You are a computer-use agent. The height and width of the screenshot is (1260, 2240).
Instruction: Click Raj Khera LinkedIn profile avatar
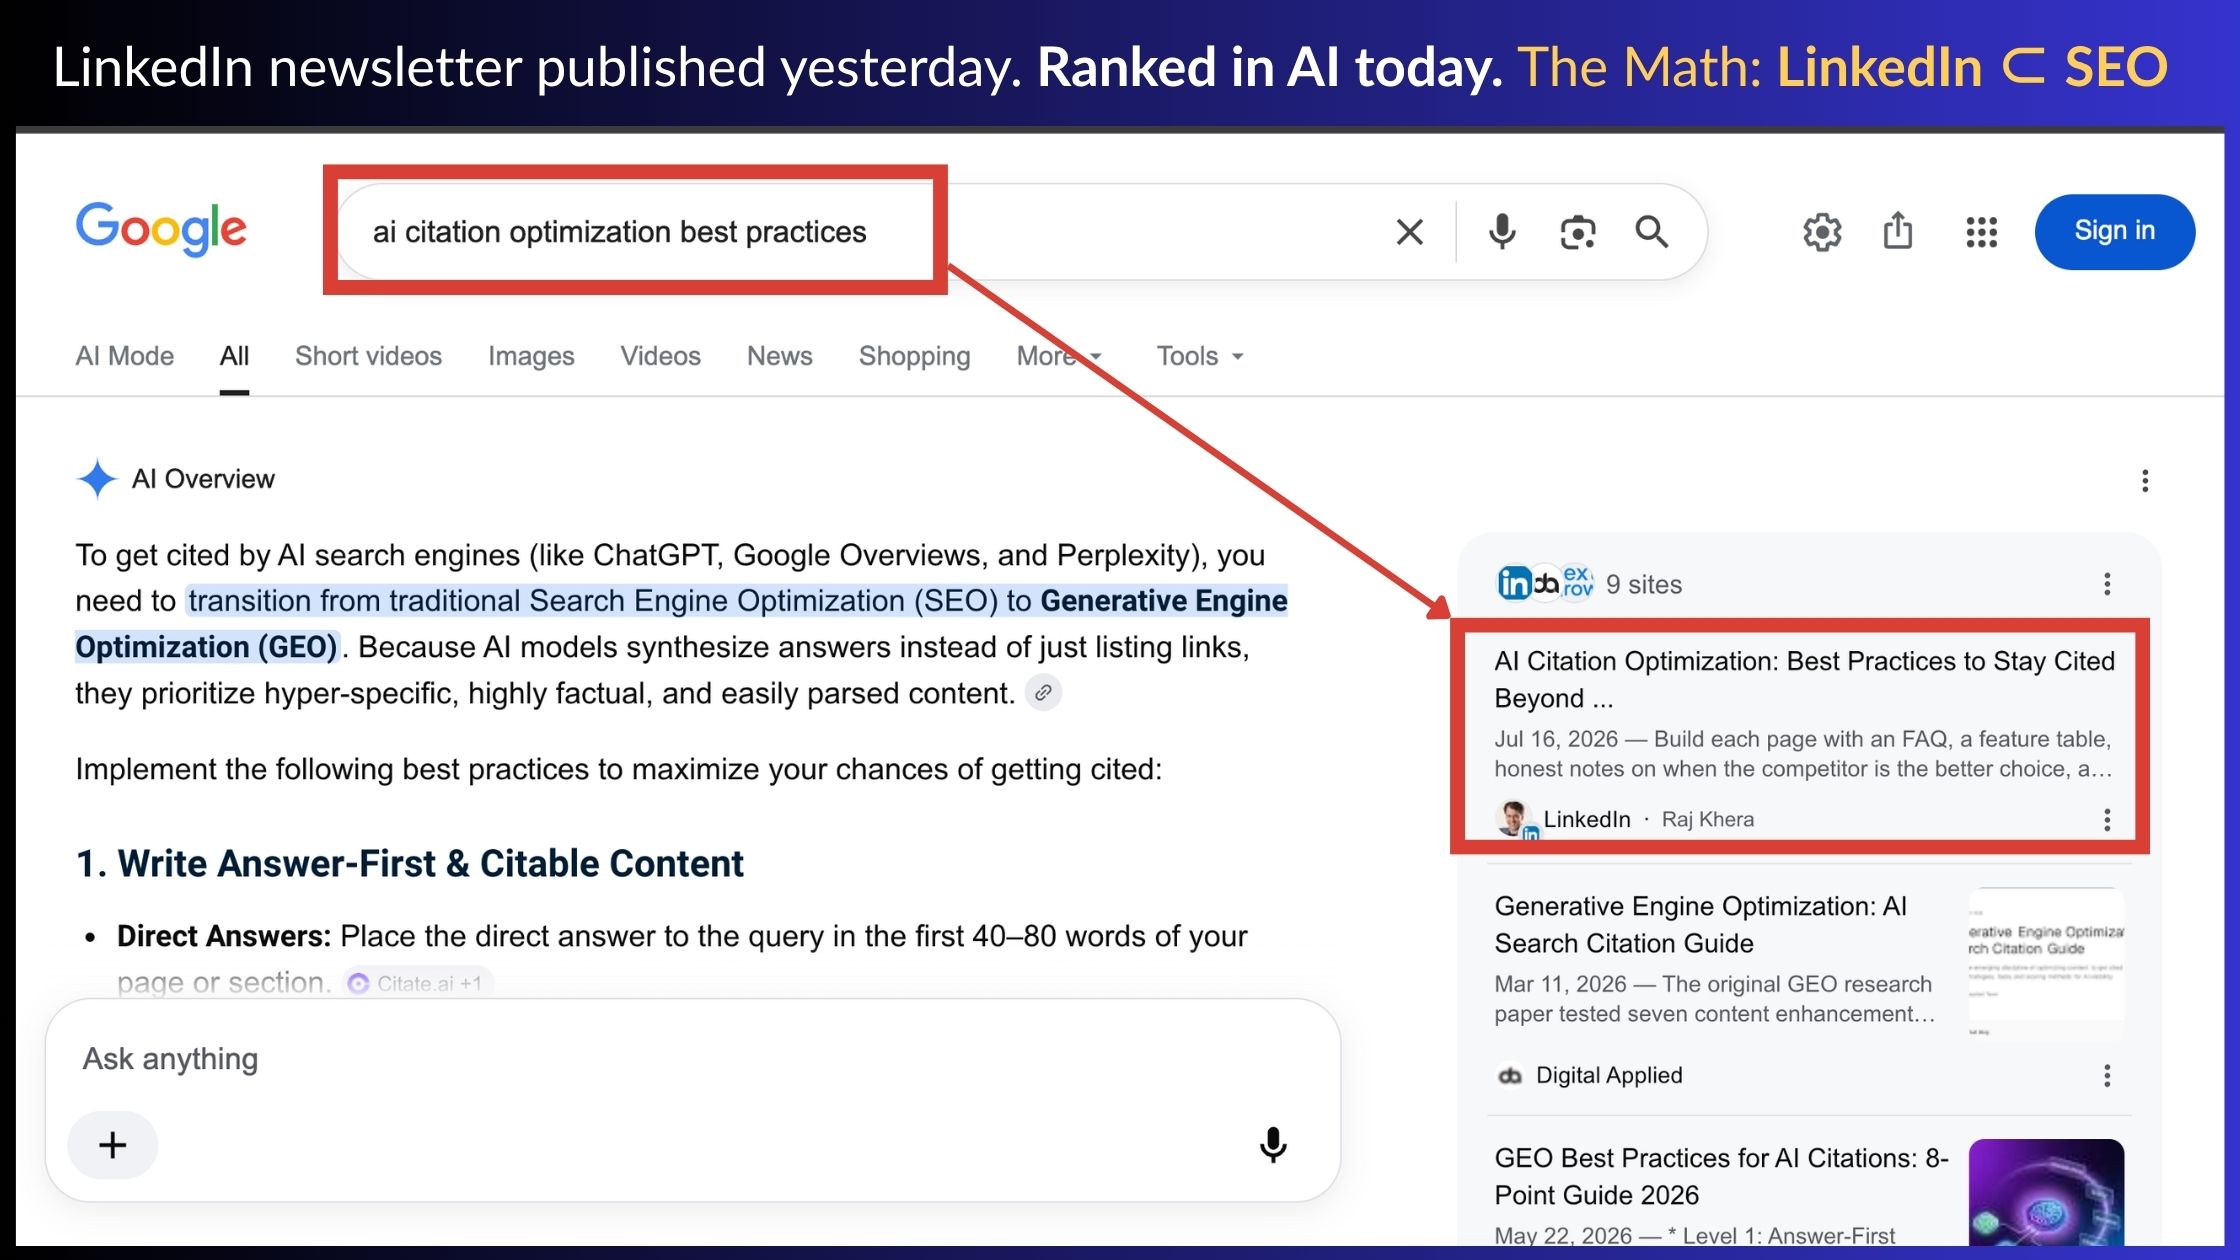(x=1514, y=819)
